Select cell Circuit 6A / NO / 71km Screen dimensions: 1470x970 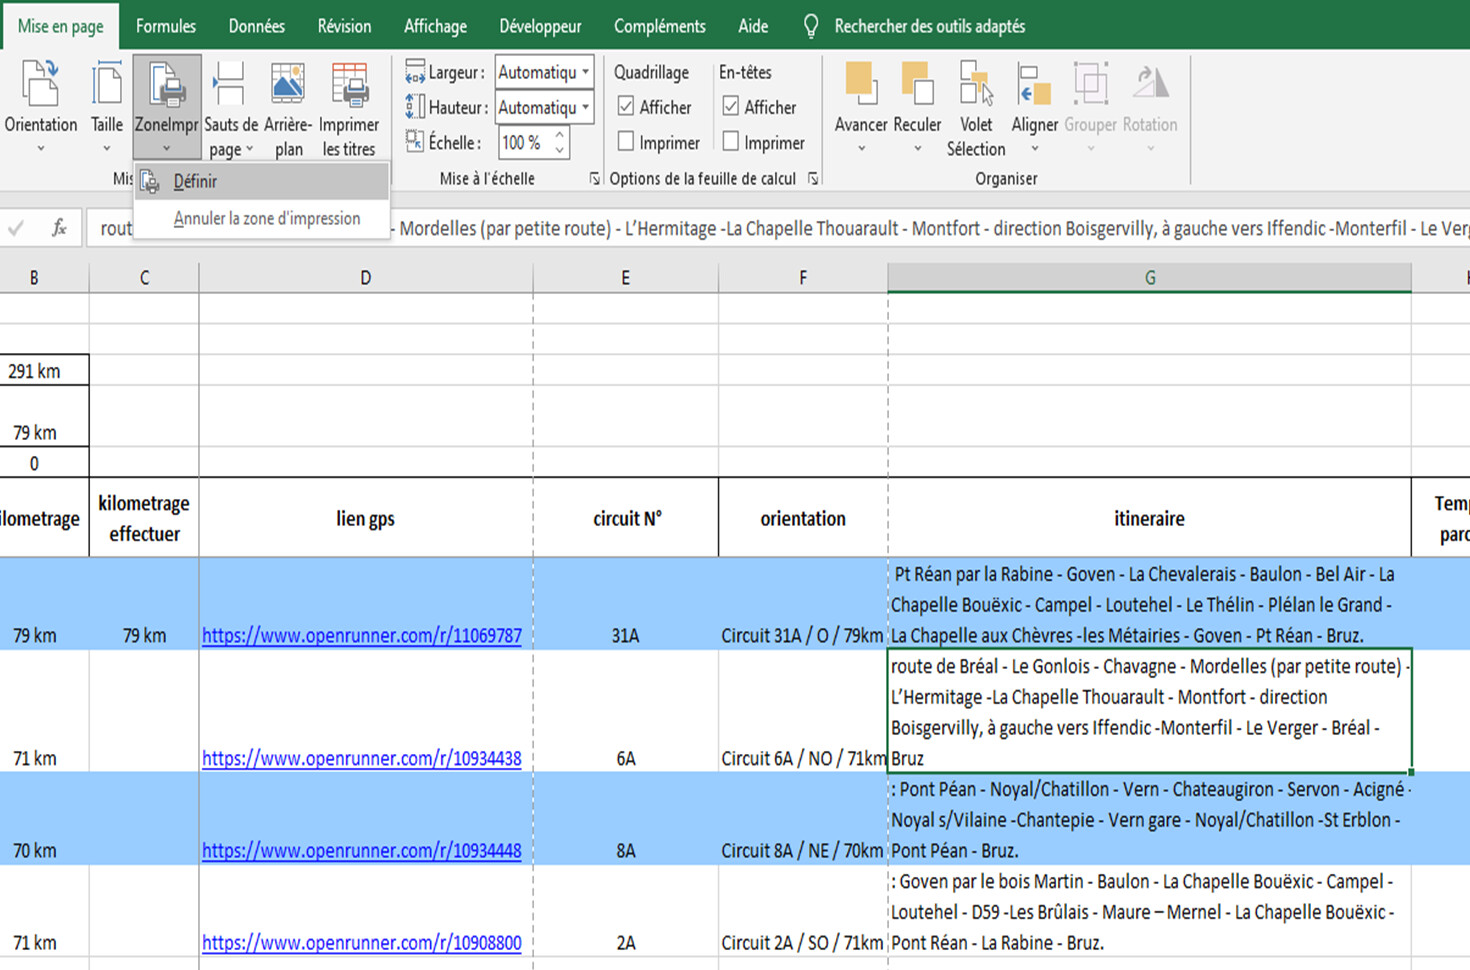802,711
